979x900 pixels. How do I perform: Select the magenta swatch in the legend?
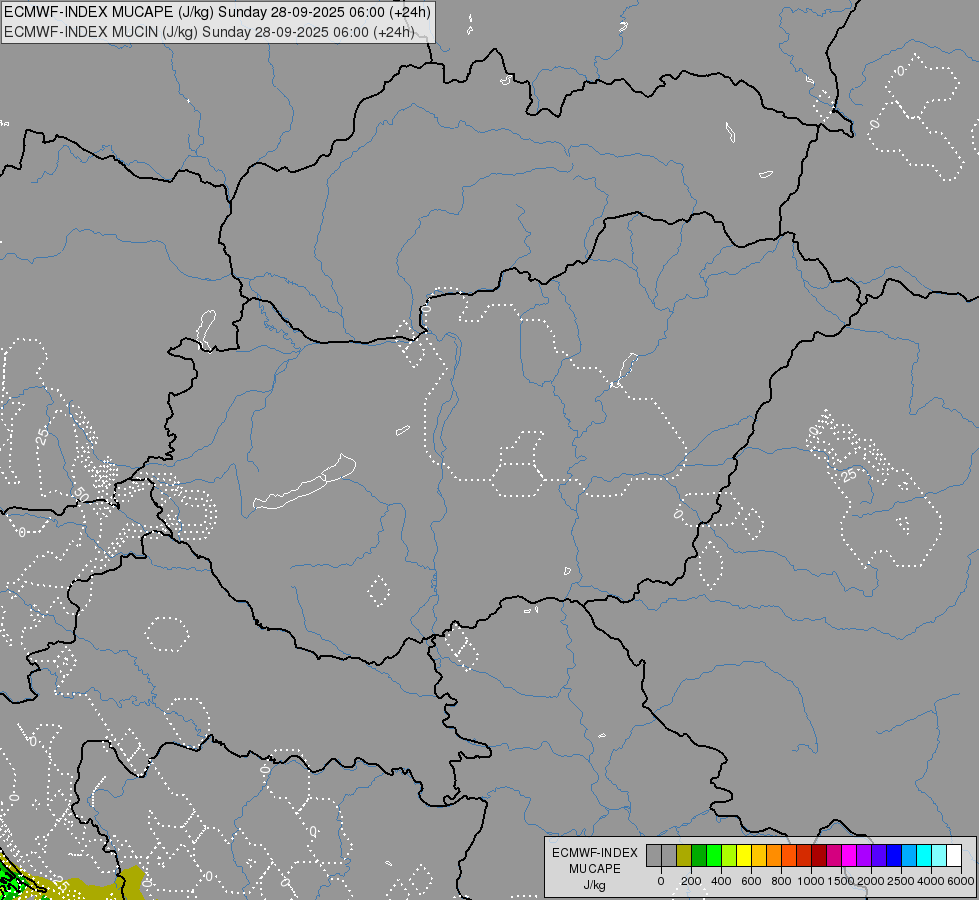[x=850, y=855]
